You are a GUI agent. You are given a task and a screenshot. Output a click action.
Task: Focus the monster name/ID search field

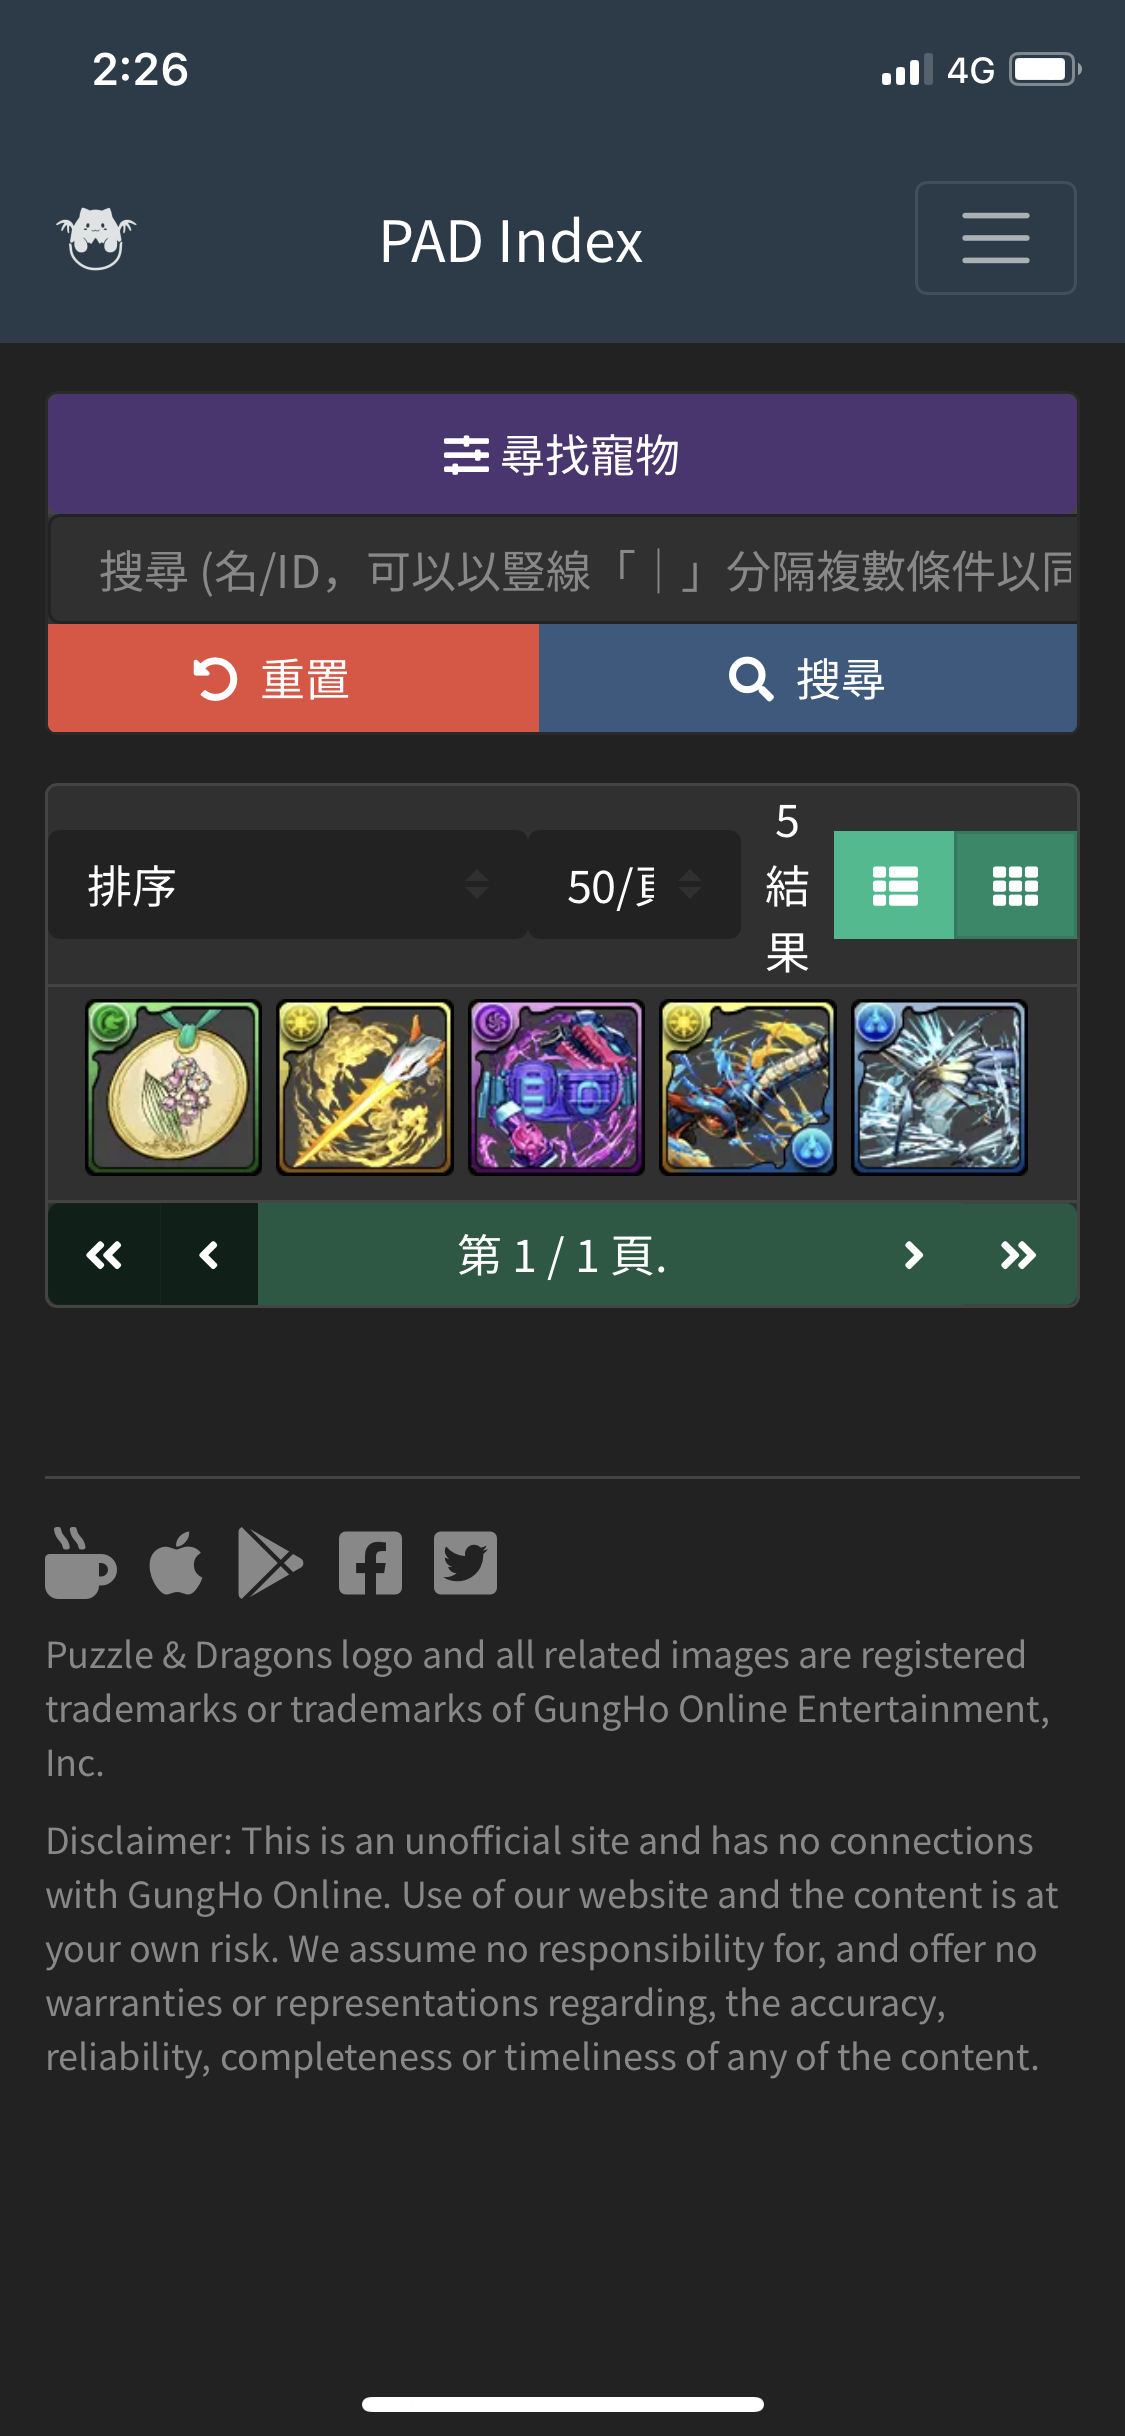pos(562,570)
